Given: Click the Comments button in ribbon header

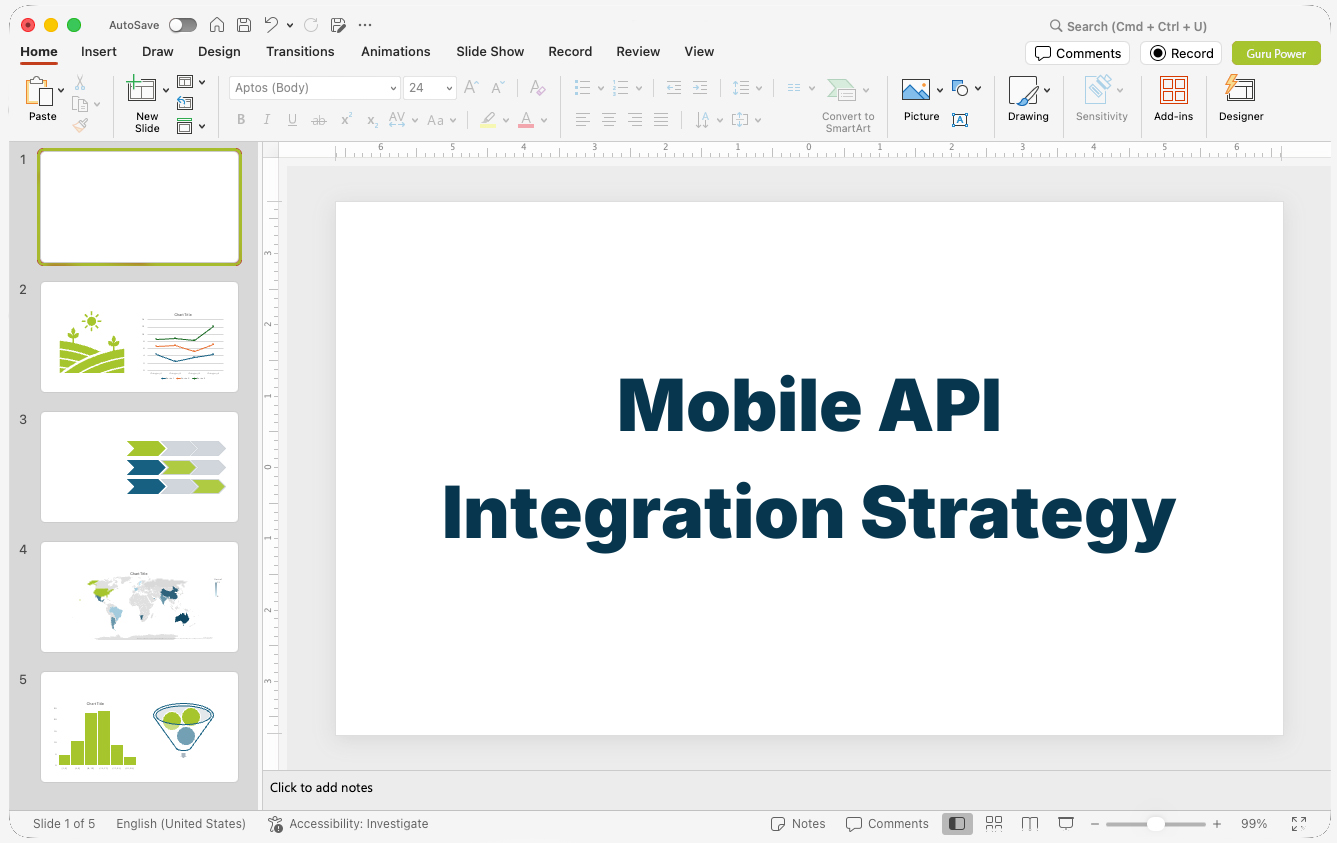Looking at the screenshot, I should [x=1077, y=54].
